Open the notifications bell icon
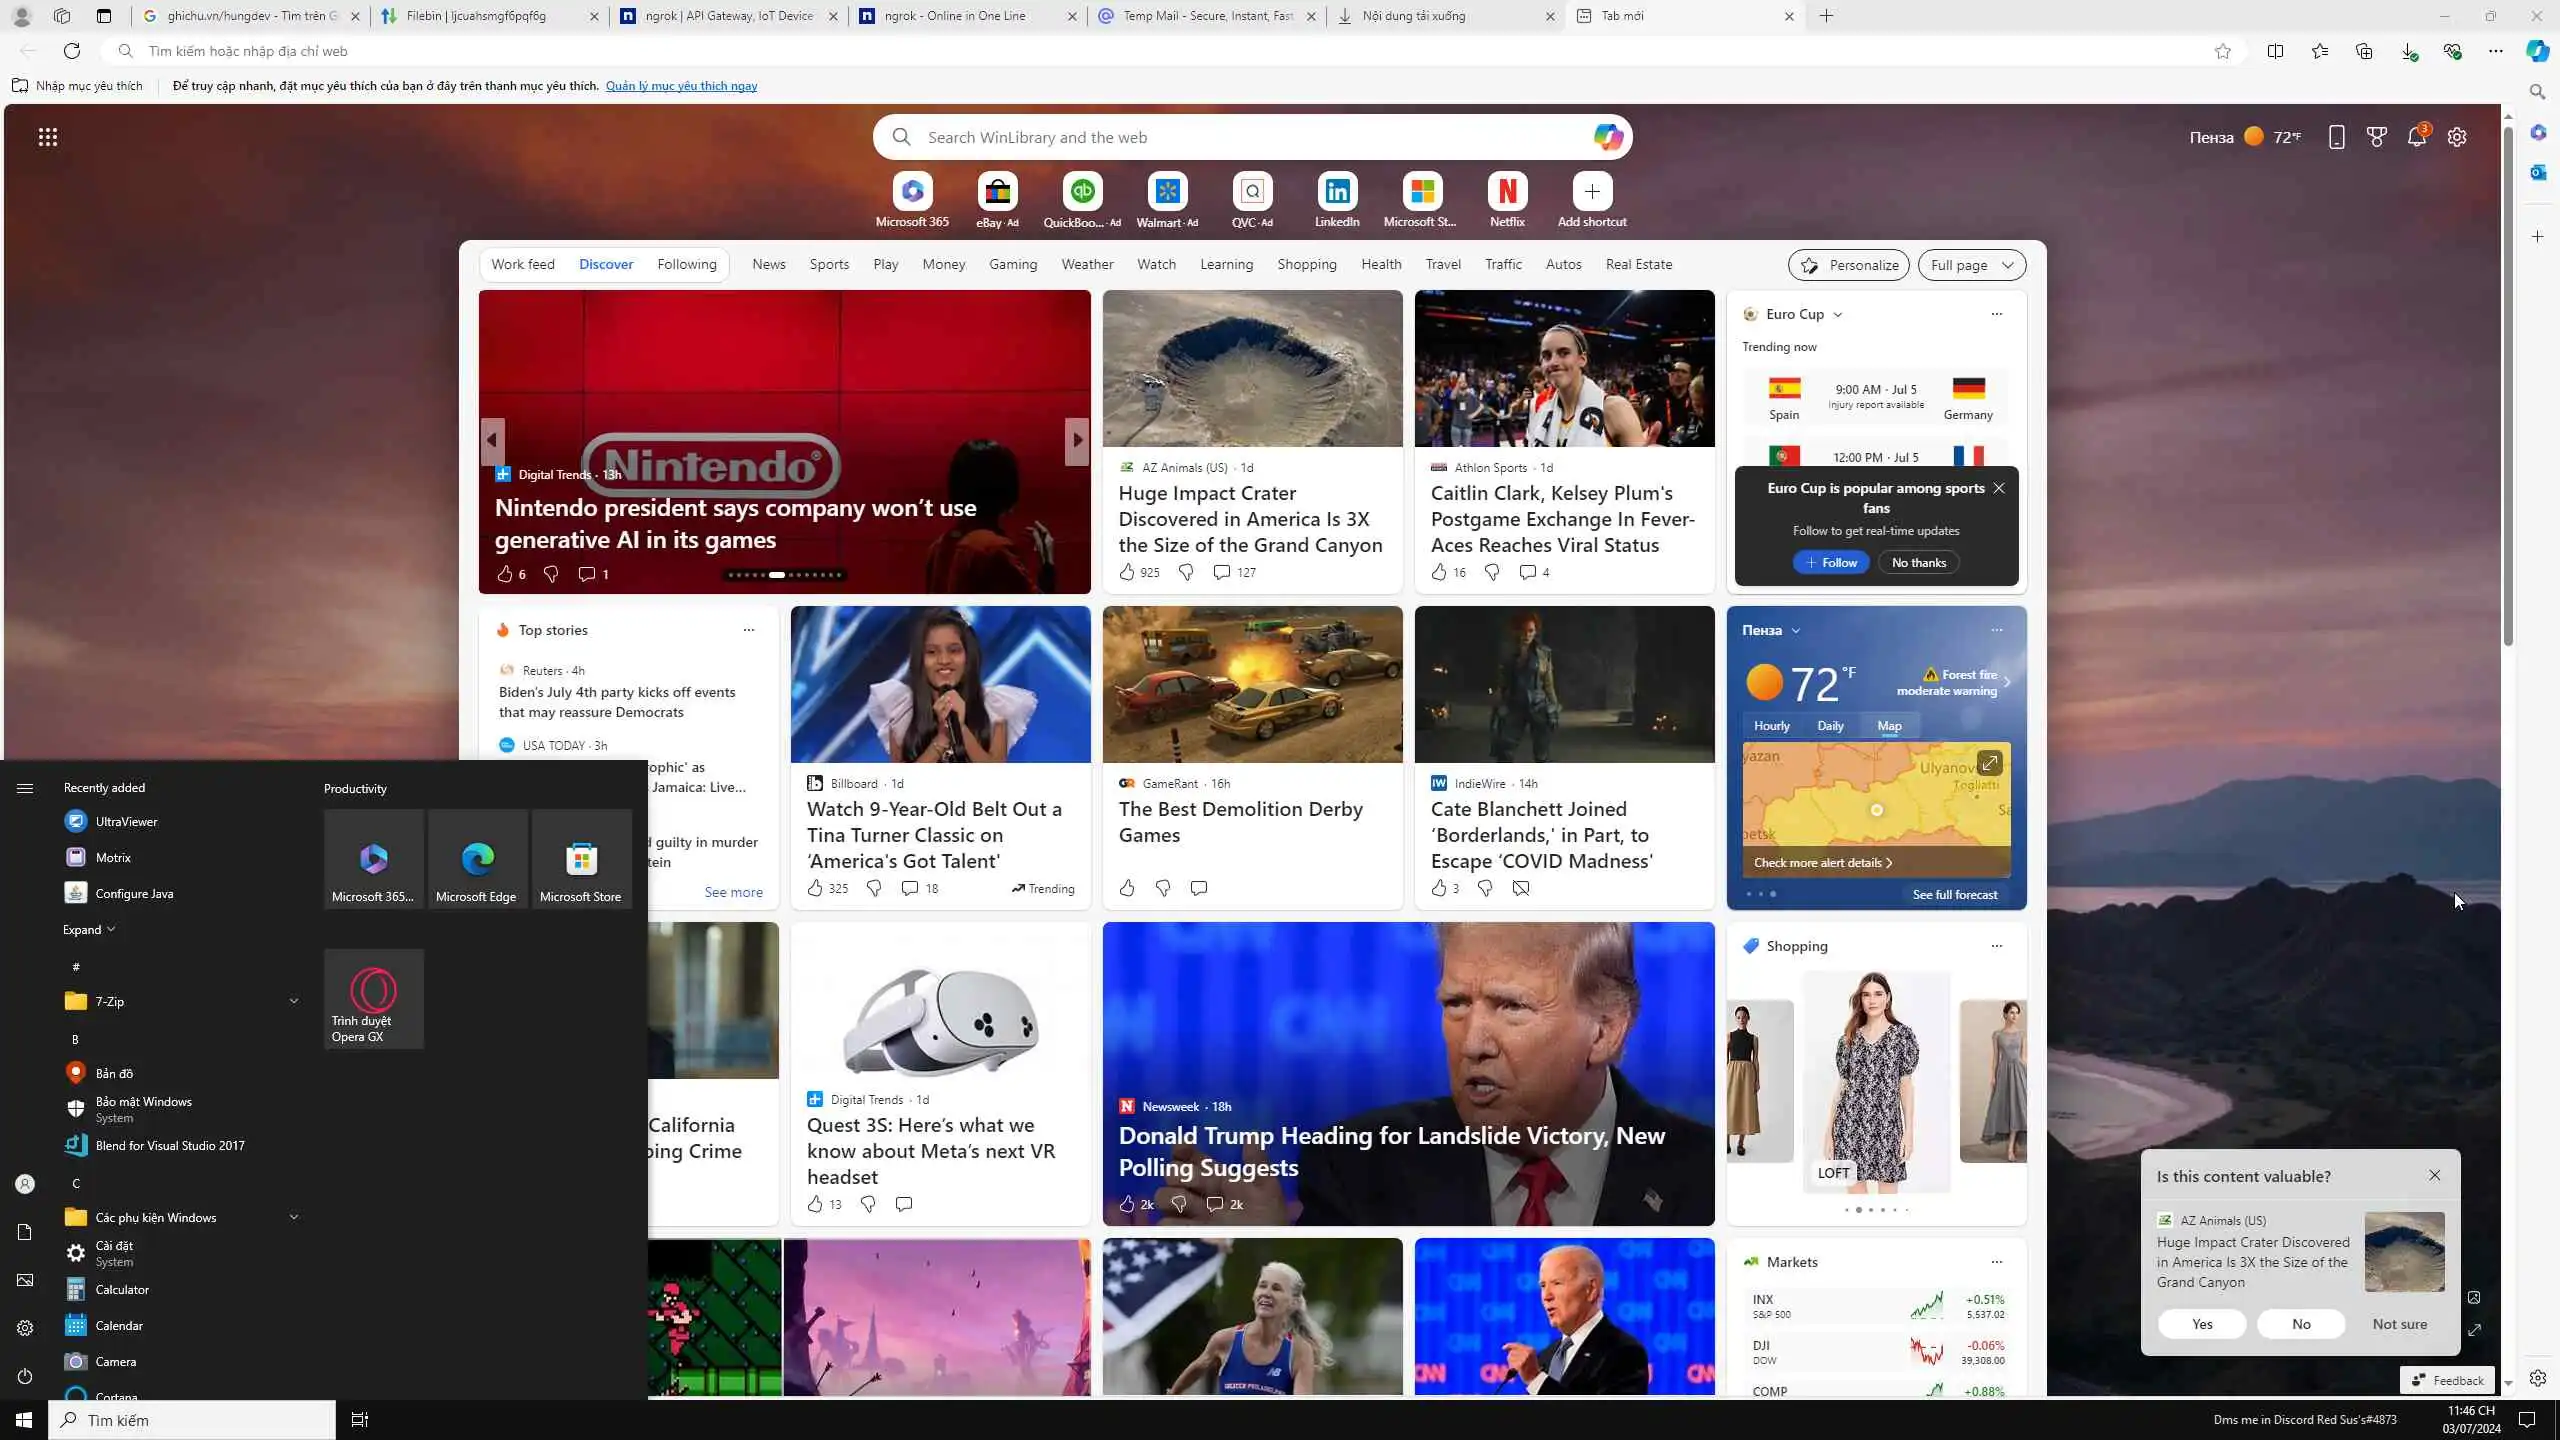This screenshot has height=1440, width=2560. (2417, 137)
